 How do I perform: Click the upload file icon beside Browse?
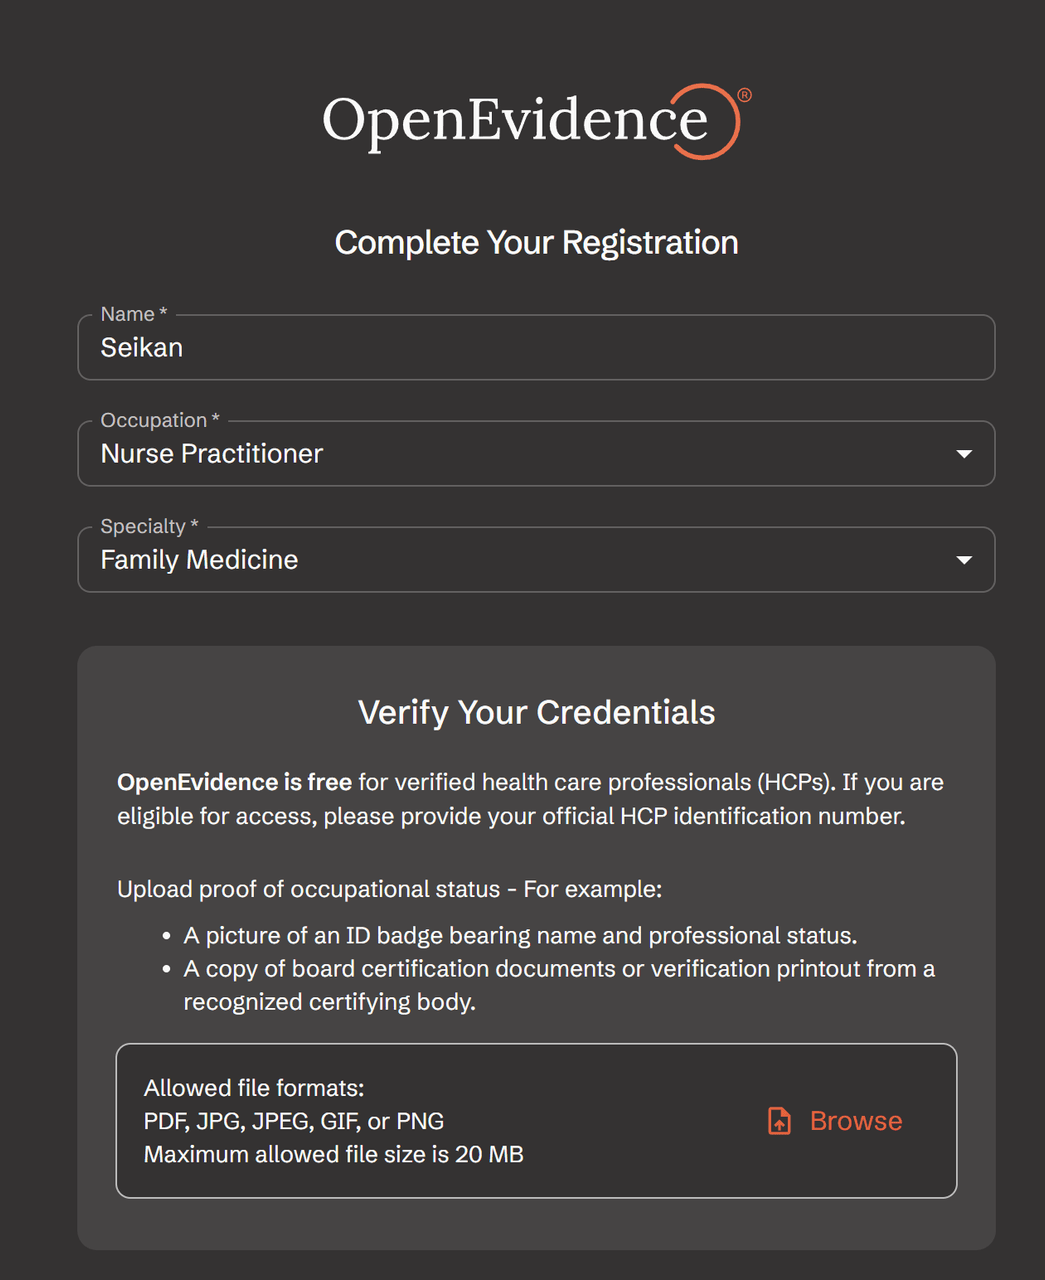(x=779, y=1121)
